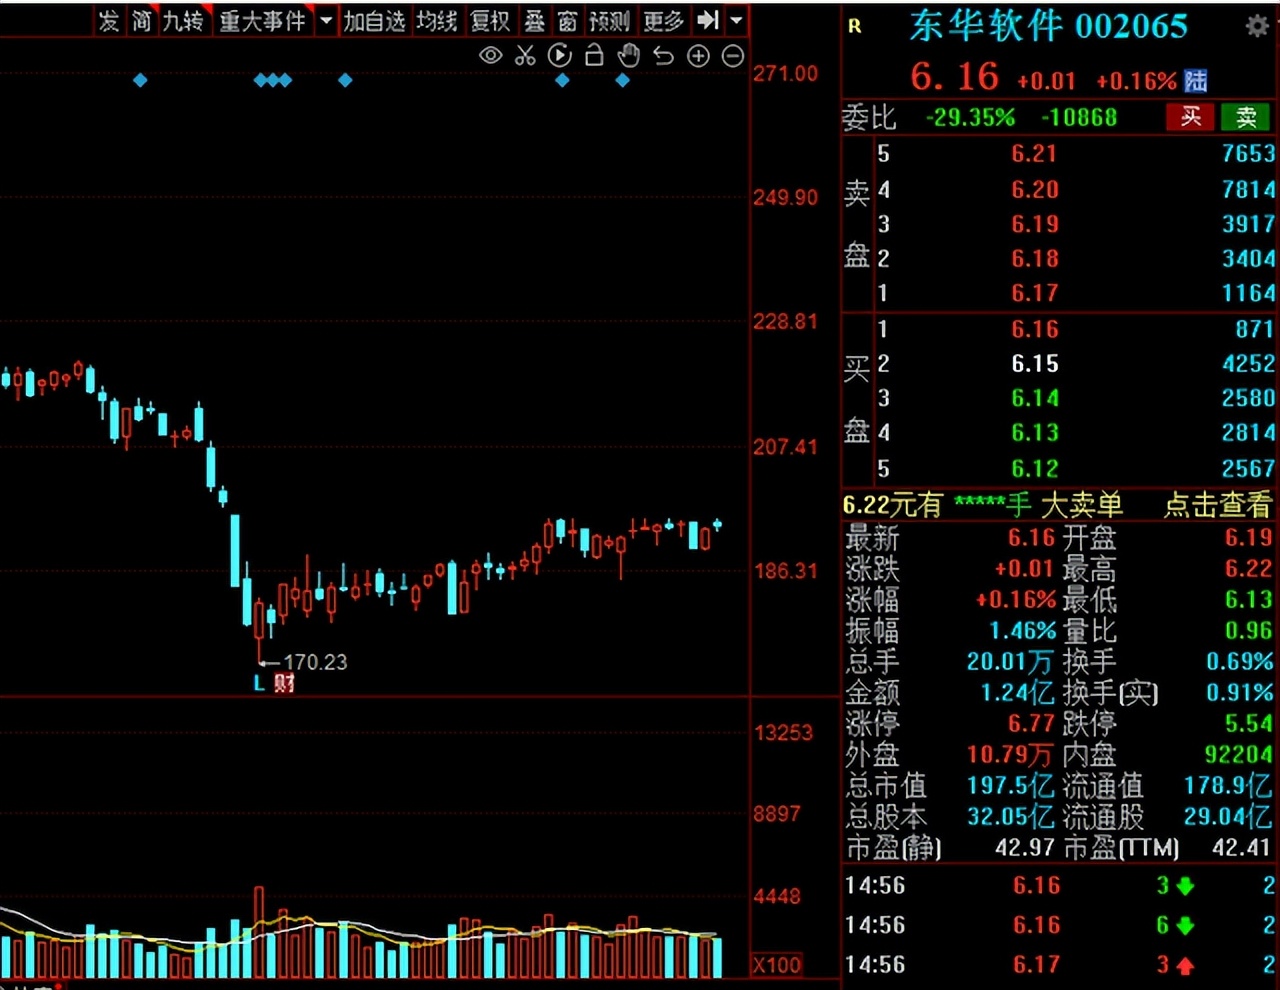This screenshot has height=990, width=1280.
Task: Click stock title 东华软件 002065
Action: click(1049, 27)
